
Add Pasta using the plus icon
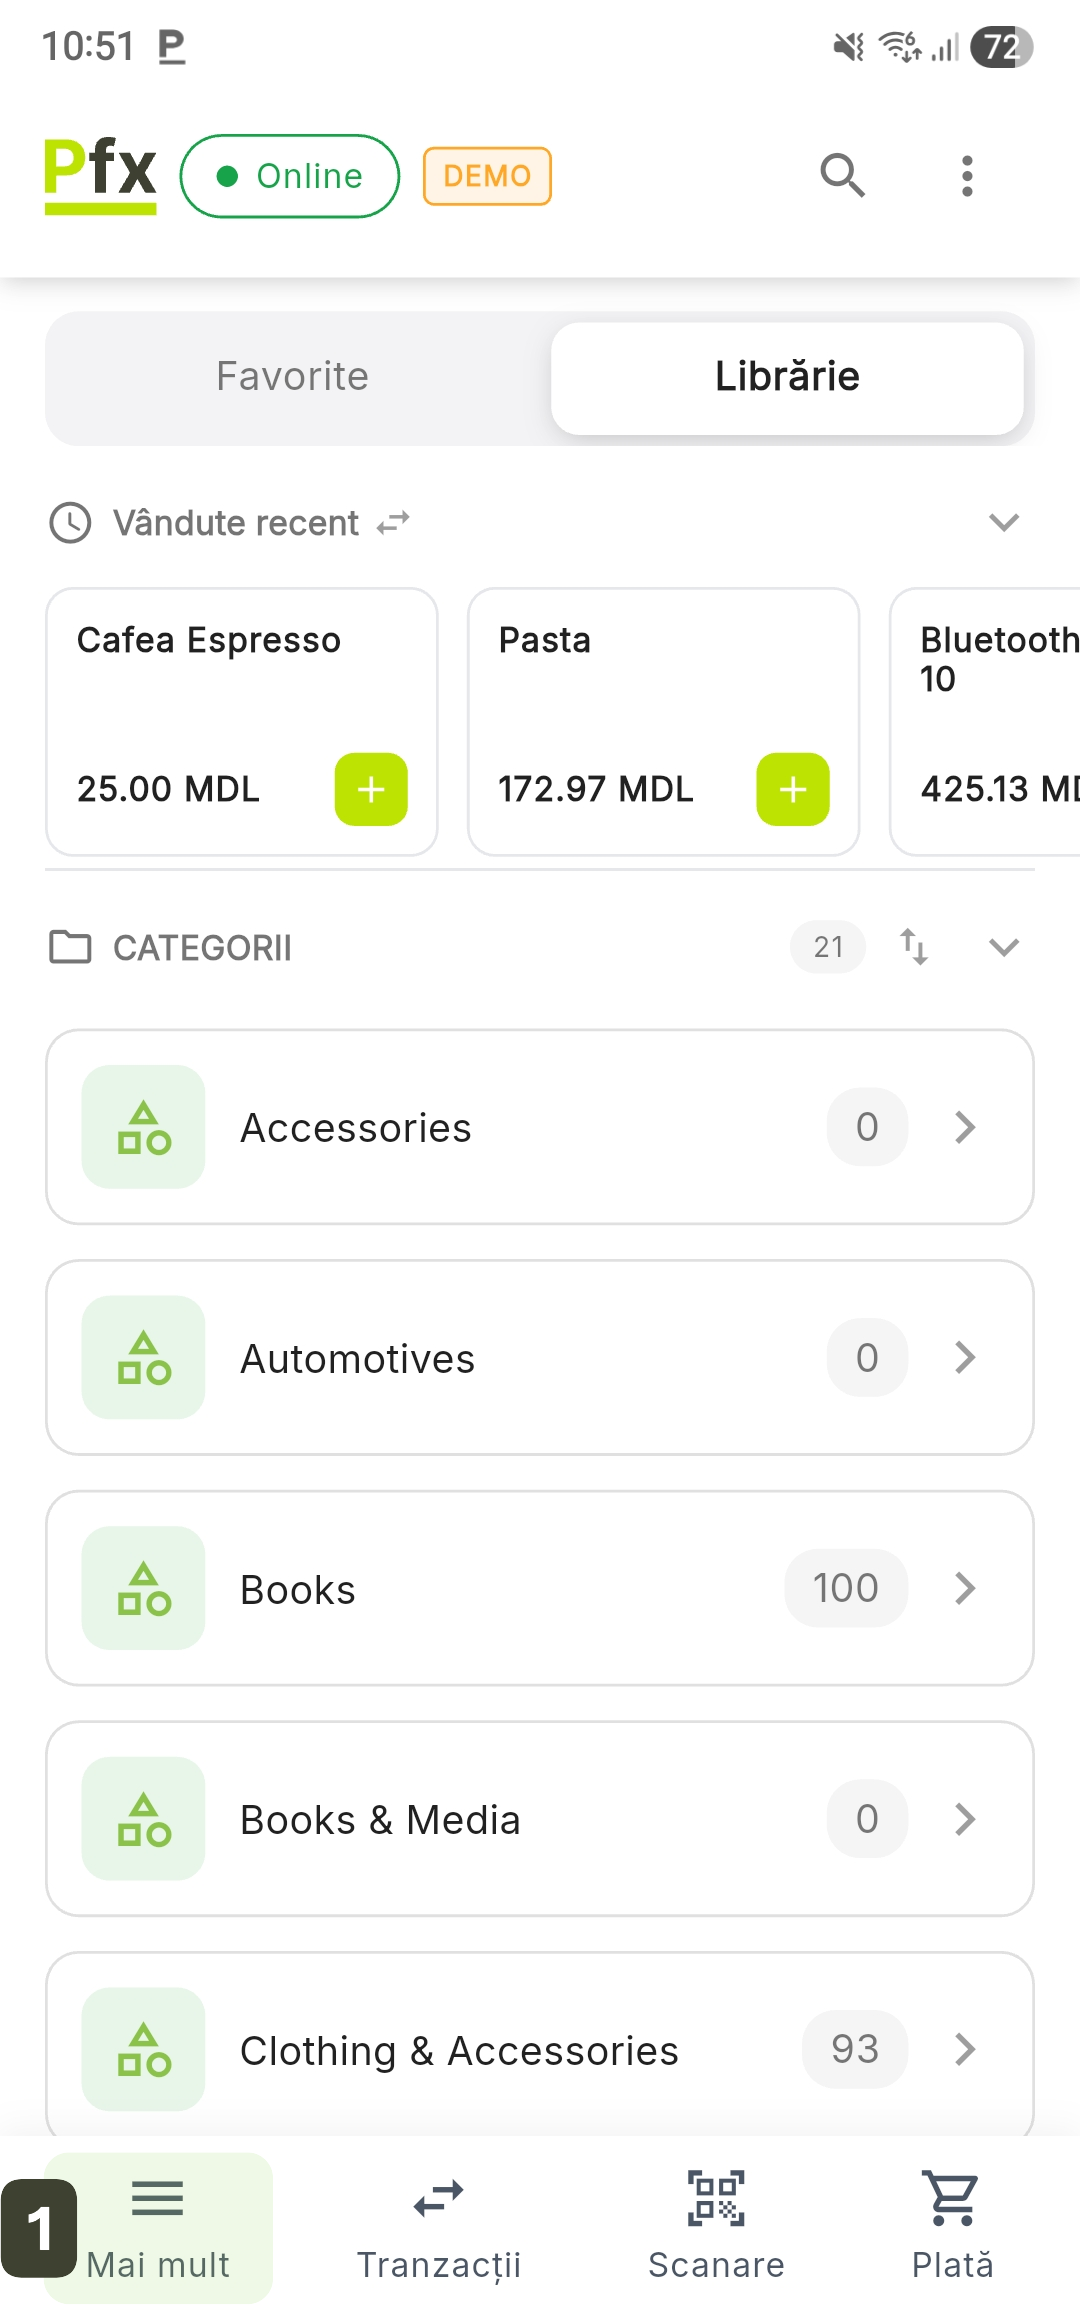tap(793, 789)
